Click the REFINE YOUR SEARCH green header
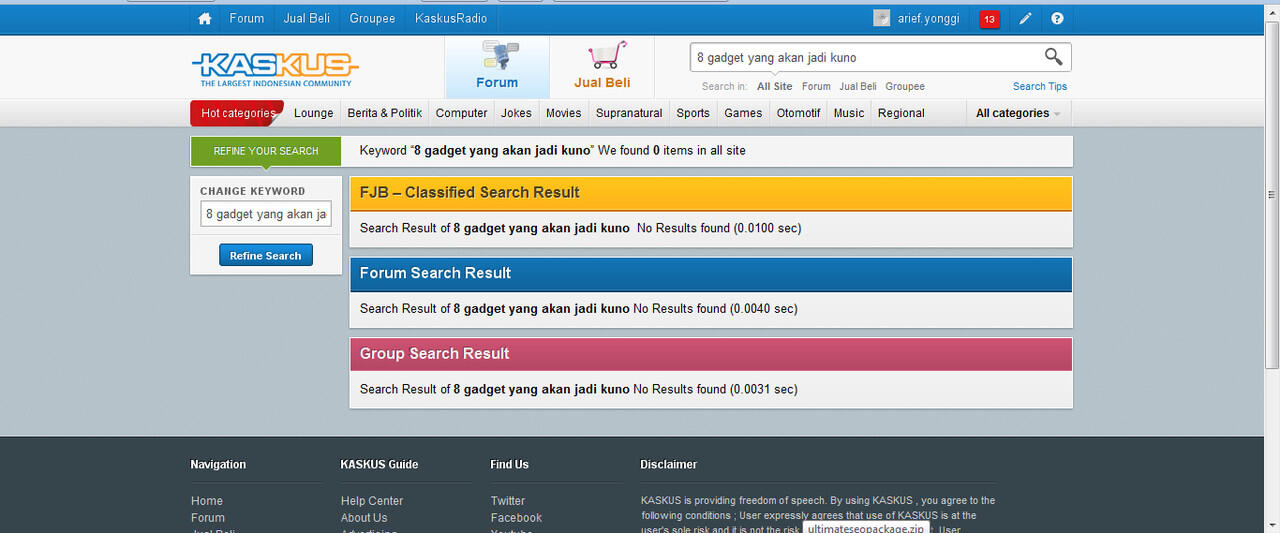The height and width of the screenshot is (533, 1280). [266, 151]
